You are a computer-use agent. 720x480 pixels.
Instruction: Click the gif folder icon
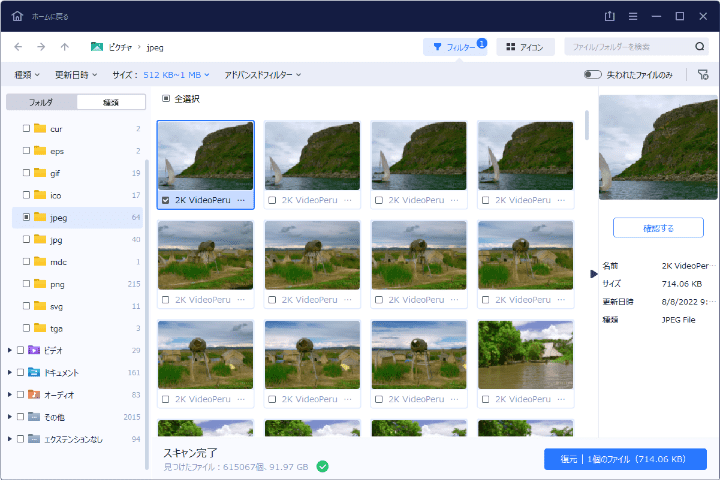(40, 173)
